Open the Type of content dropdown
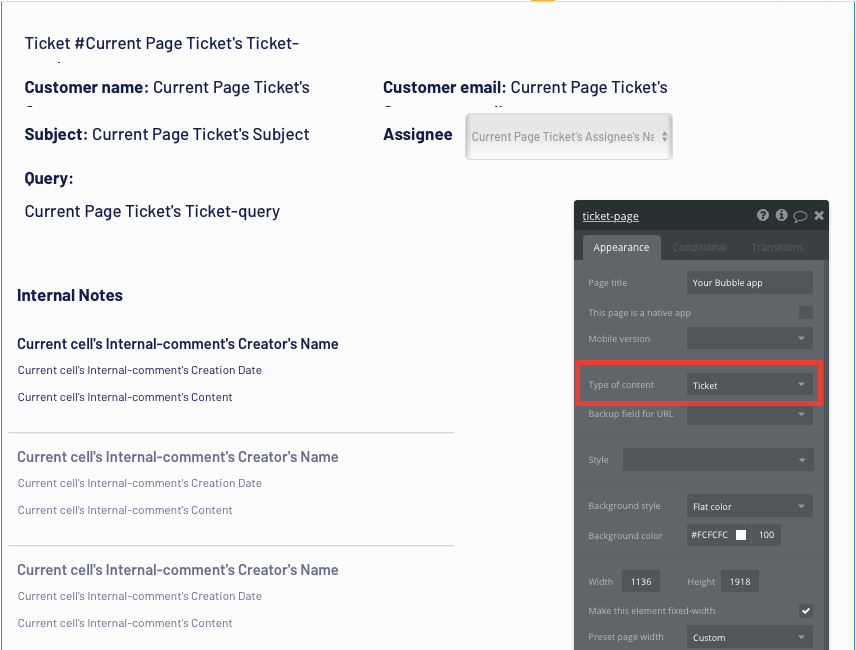The image size is (856, 650). (749, 385)
